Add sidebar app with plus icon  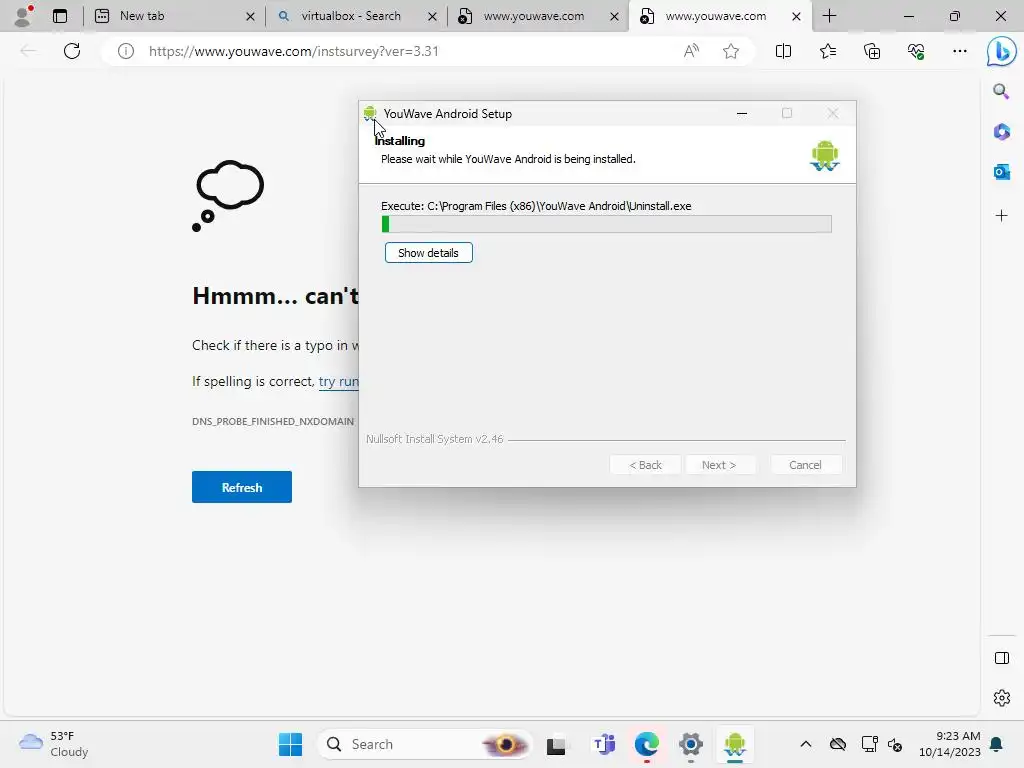pos(1001,216)
